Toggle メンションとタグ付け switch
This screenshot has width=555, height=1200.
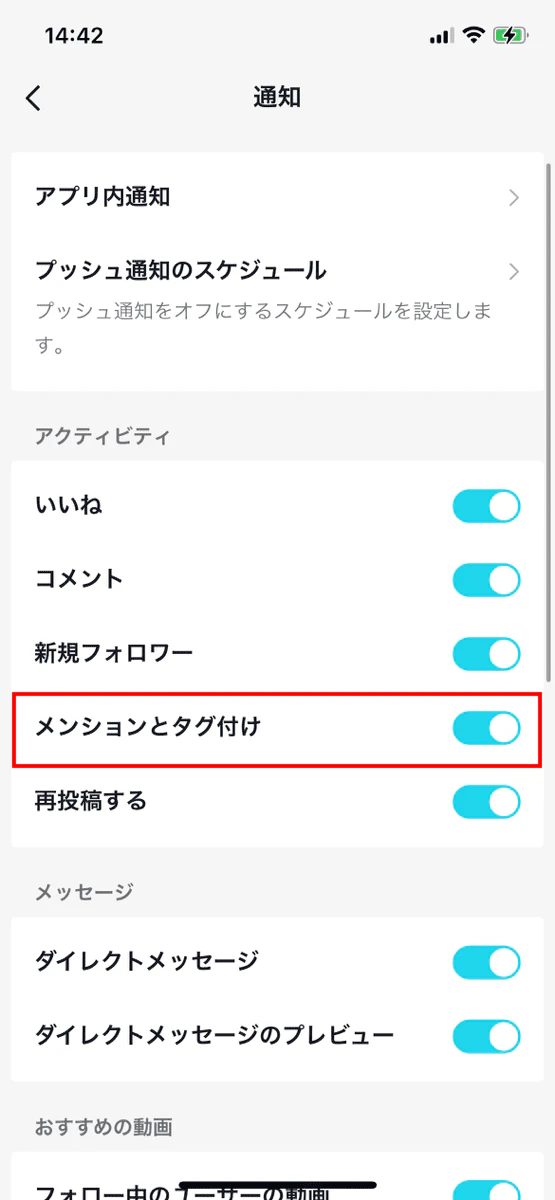(x=487, y=728)
